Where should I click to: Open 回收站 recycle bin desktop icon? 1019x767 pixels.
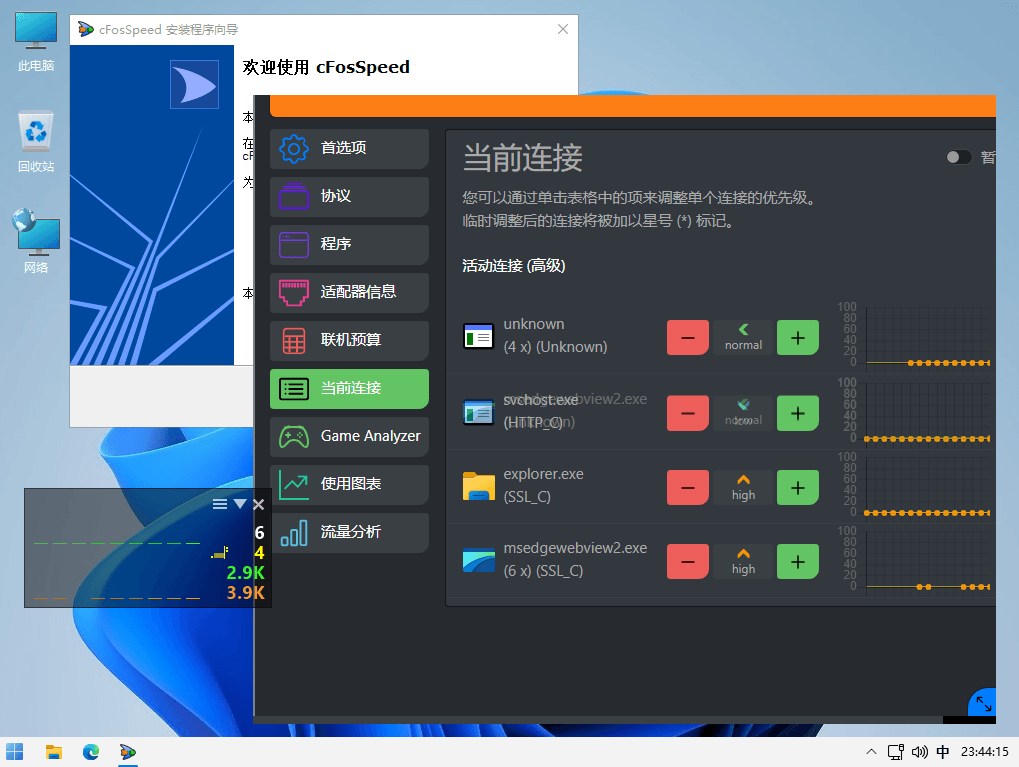(36, 143)
